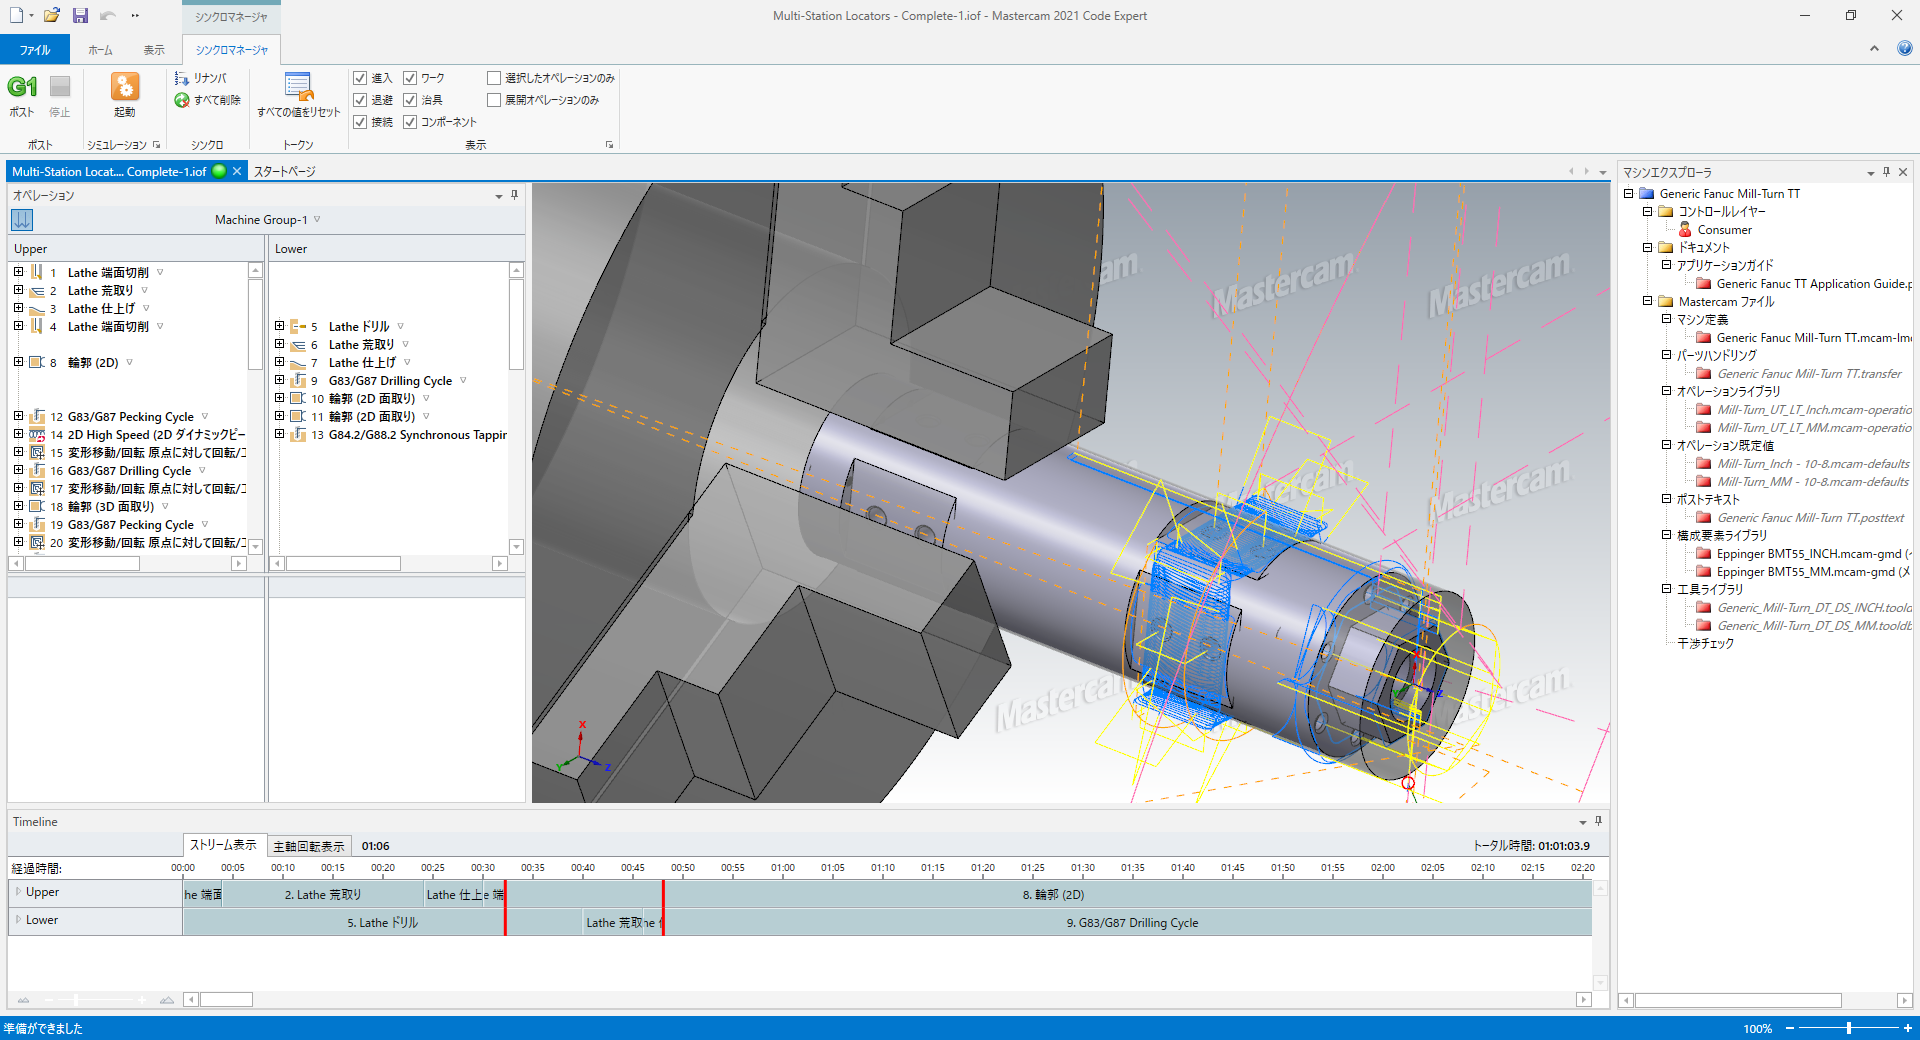This screenshot has width=1920, height=1040.
Task: Click operation icon of 14 2D High Speed
Action: coord(37,434)
